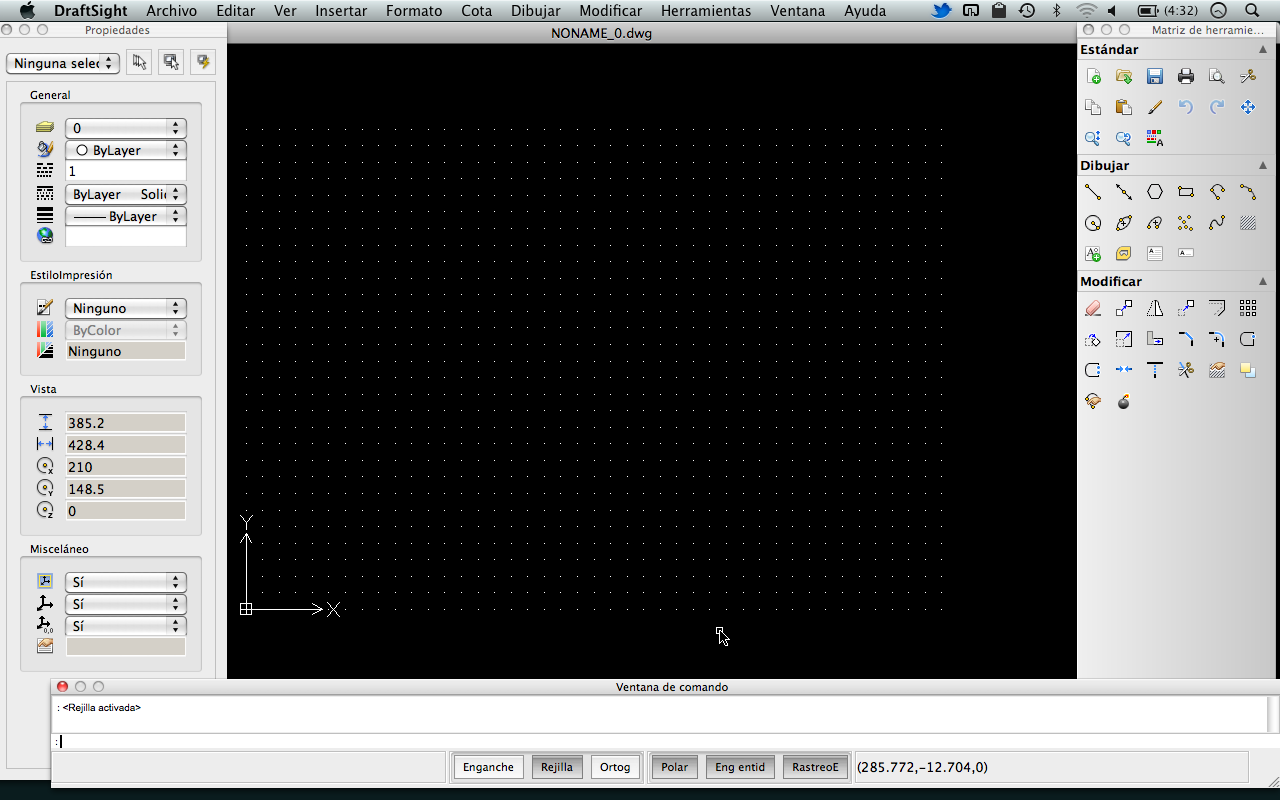Open the Ventana menu

(x=798, y=11)
